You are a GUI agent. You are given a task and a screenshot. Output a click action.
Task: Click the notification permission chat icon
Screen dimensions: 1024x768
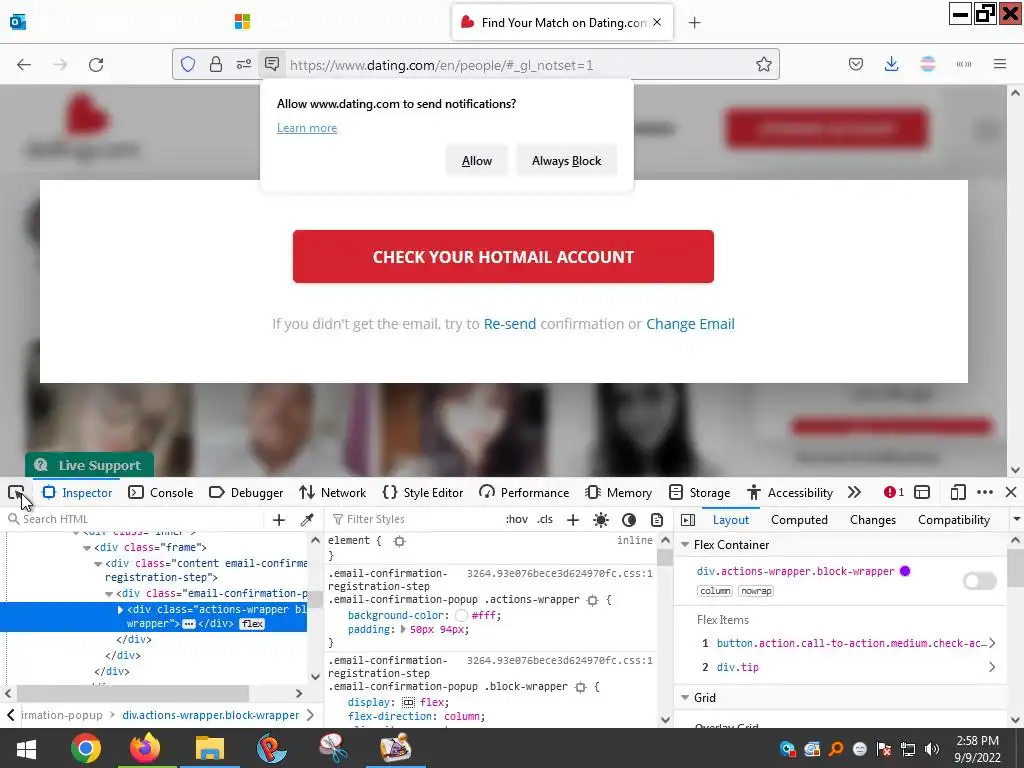pos(272,64)
